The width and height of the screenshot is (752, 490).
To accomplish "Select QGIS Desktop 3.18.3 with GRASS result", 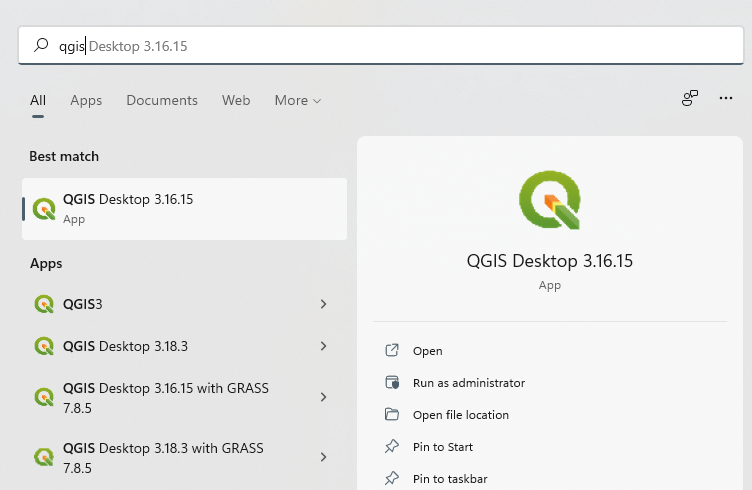I will [x=184, y=457].
